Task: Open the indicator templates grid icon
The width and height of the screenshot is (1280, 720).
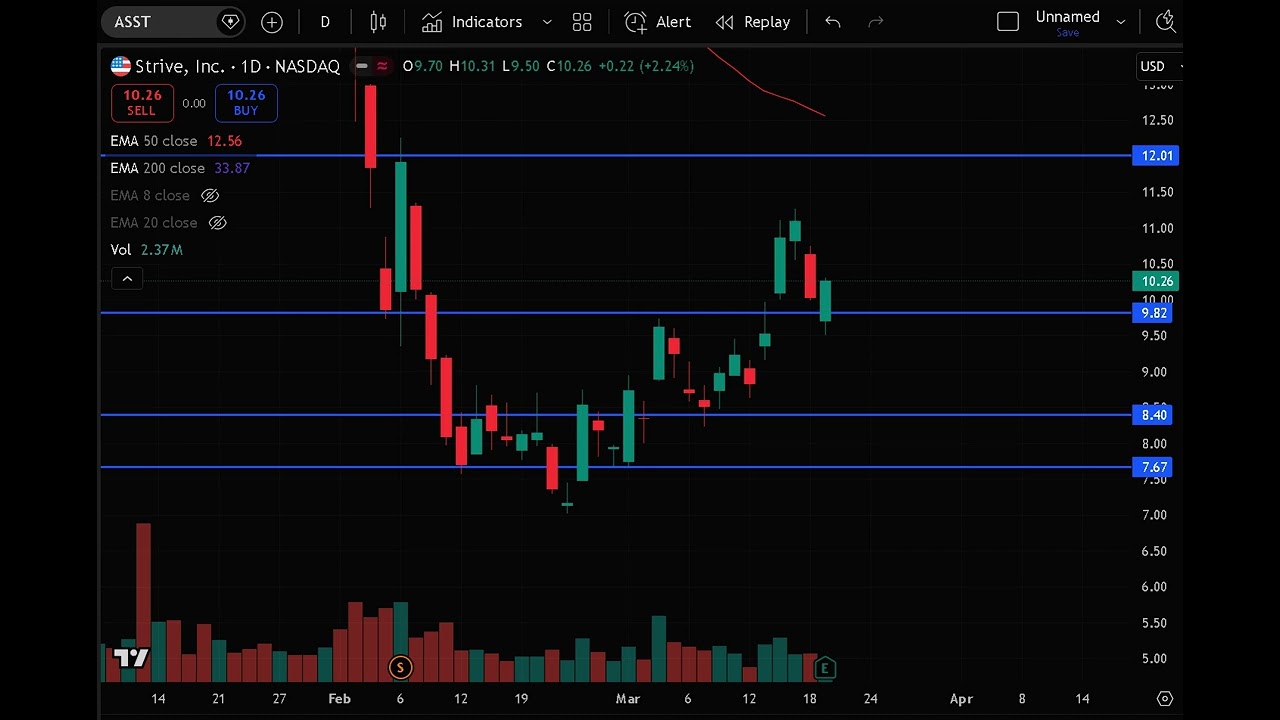Action: (x=582, y=21)
